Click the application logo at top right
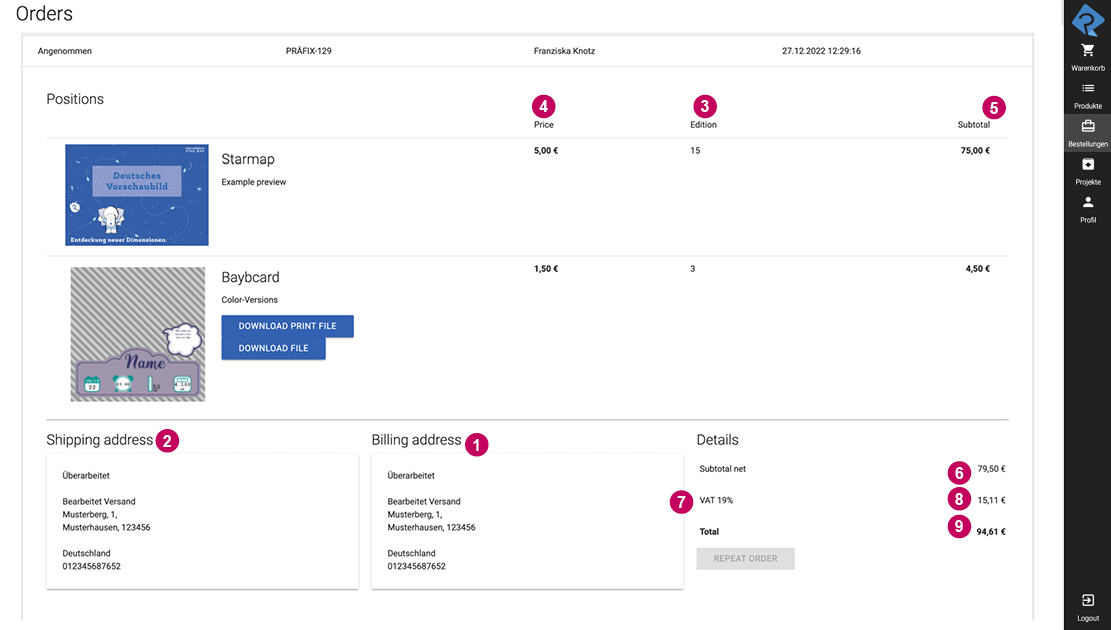The width and height of the screenshot is (1111, 630). click(1087, 18)
